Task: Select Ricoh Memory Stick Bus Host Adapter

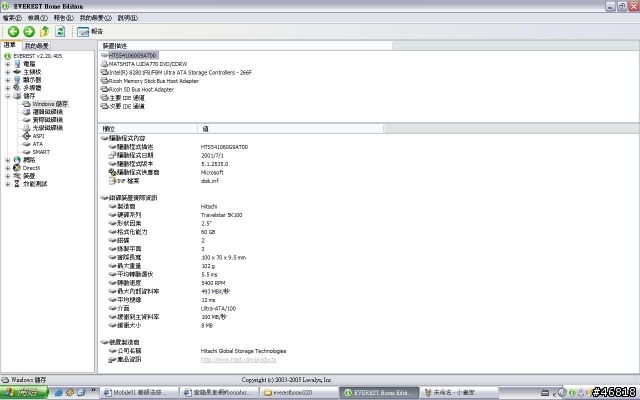Action: [x=153, y=81]
